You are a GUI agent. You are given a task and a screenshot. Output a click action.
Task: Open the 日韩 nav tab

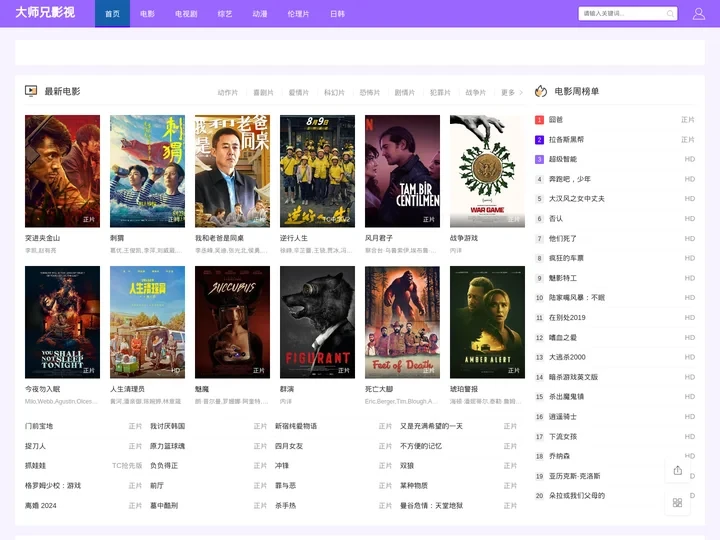pyautogui.click(x=338, y=14)
